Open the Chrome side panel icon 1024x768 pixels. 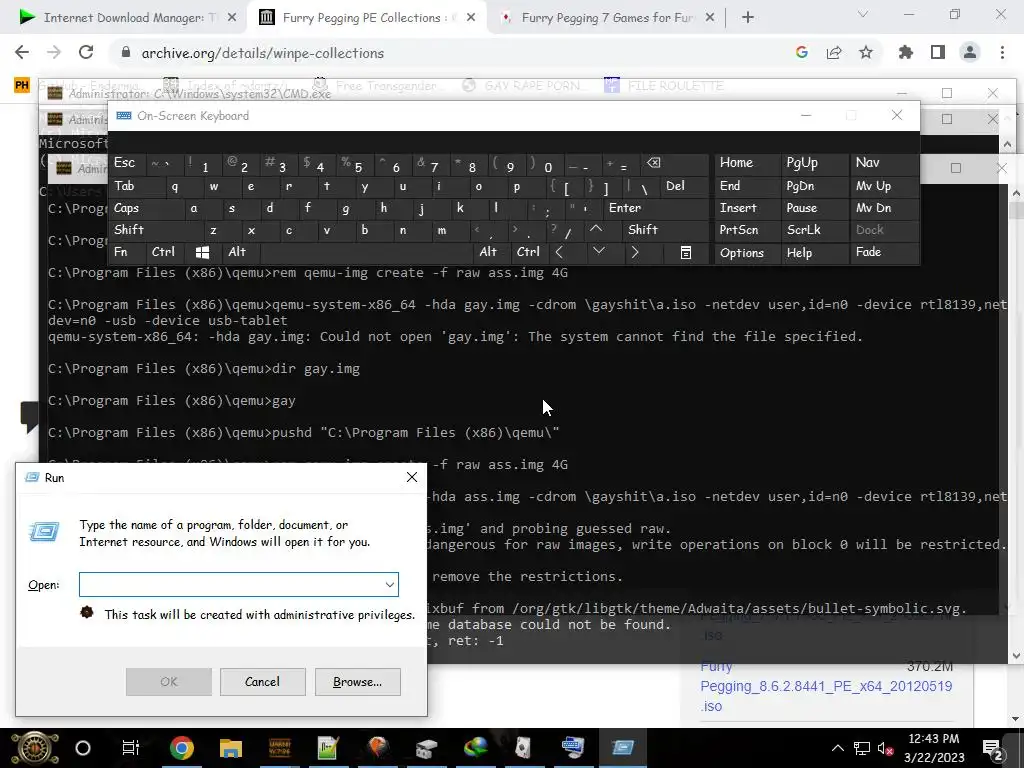(938, 53)
